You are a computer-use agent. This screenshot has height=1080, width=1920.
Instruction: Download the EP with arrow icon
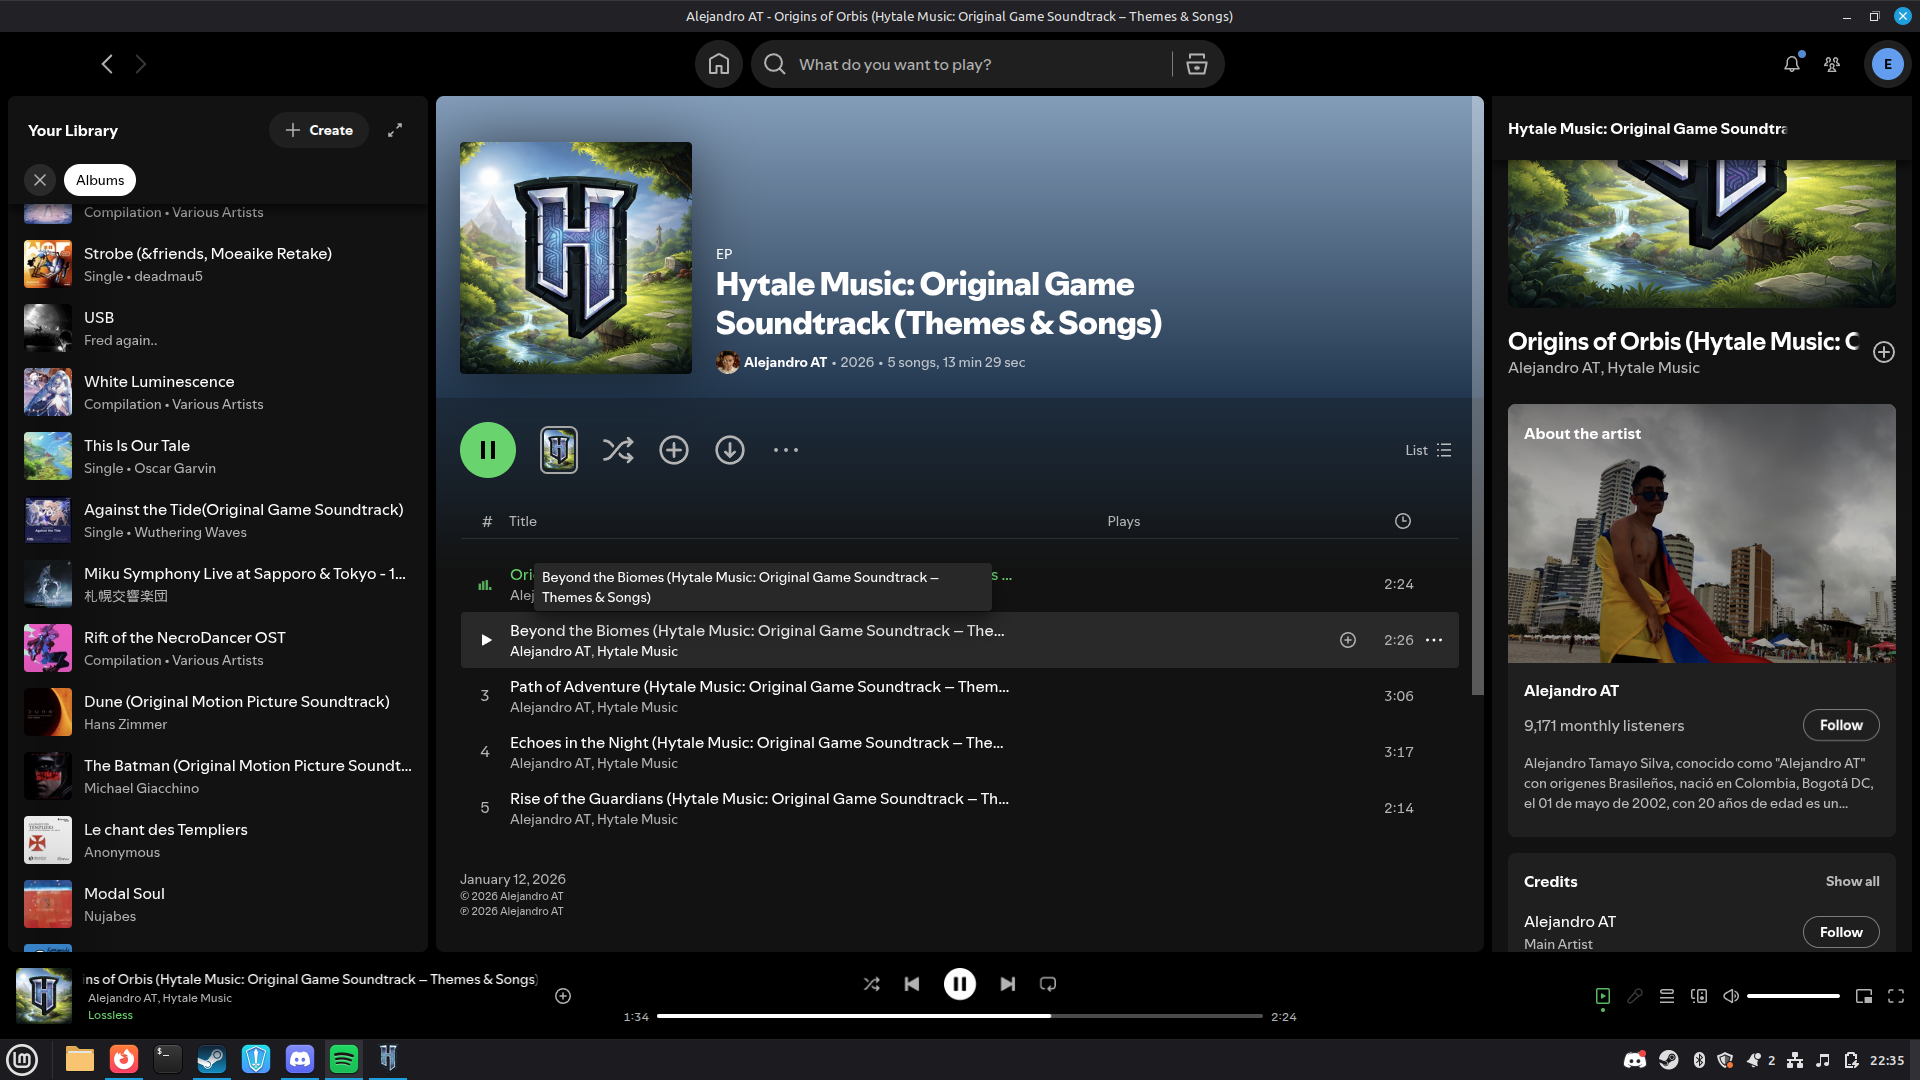point(729,450)
